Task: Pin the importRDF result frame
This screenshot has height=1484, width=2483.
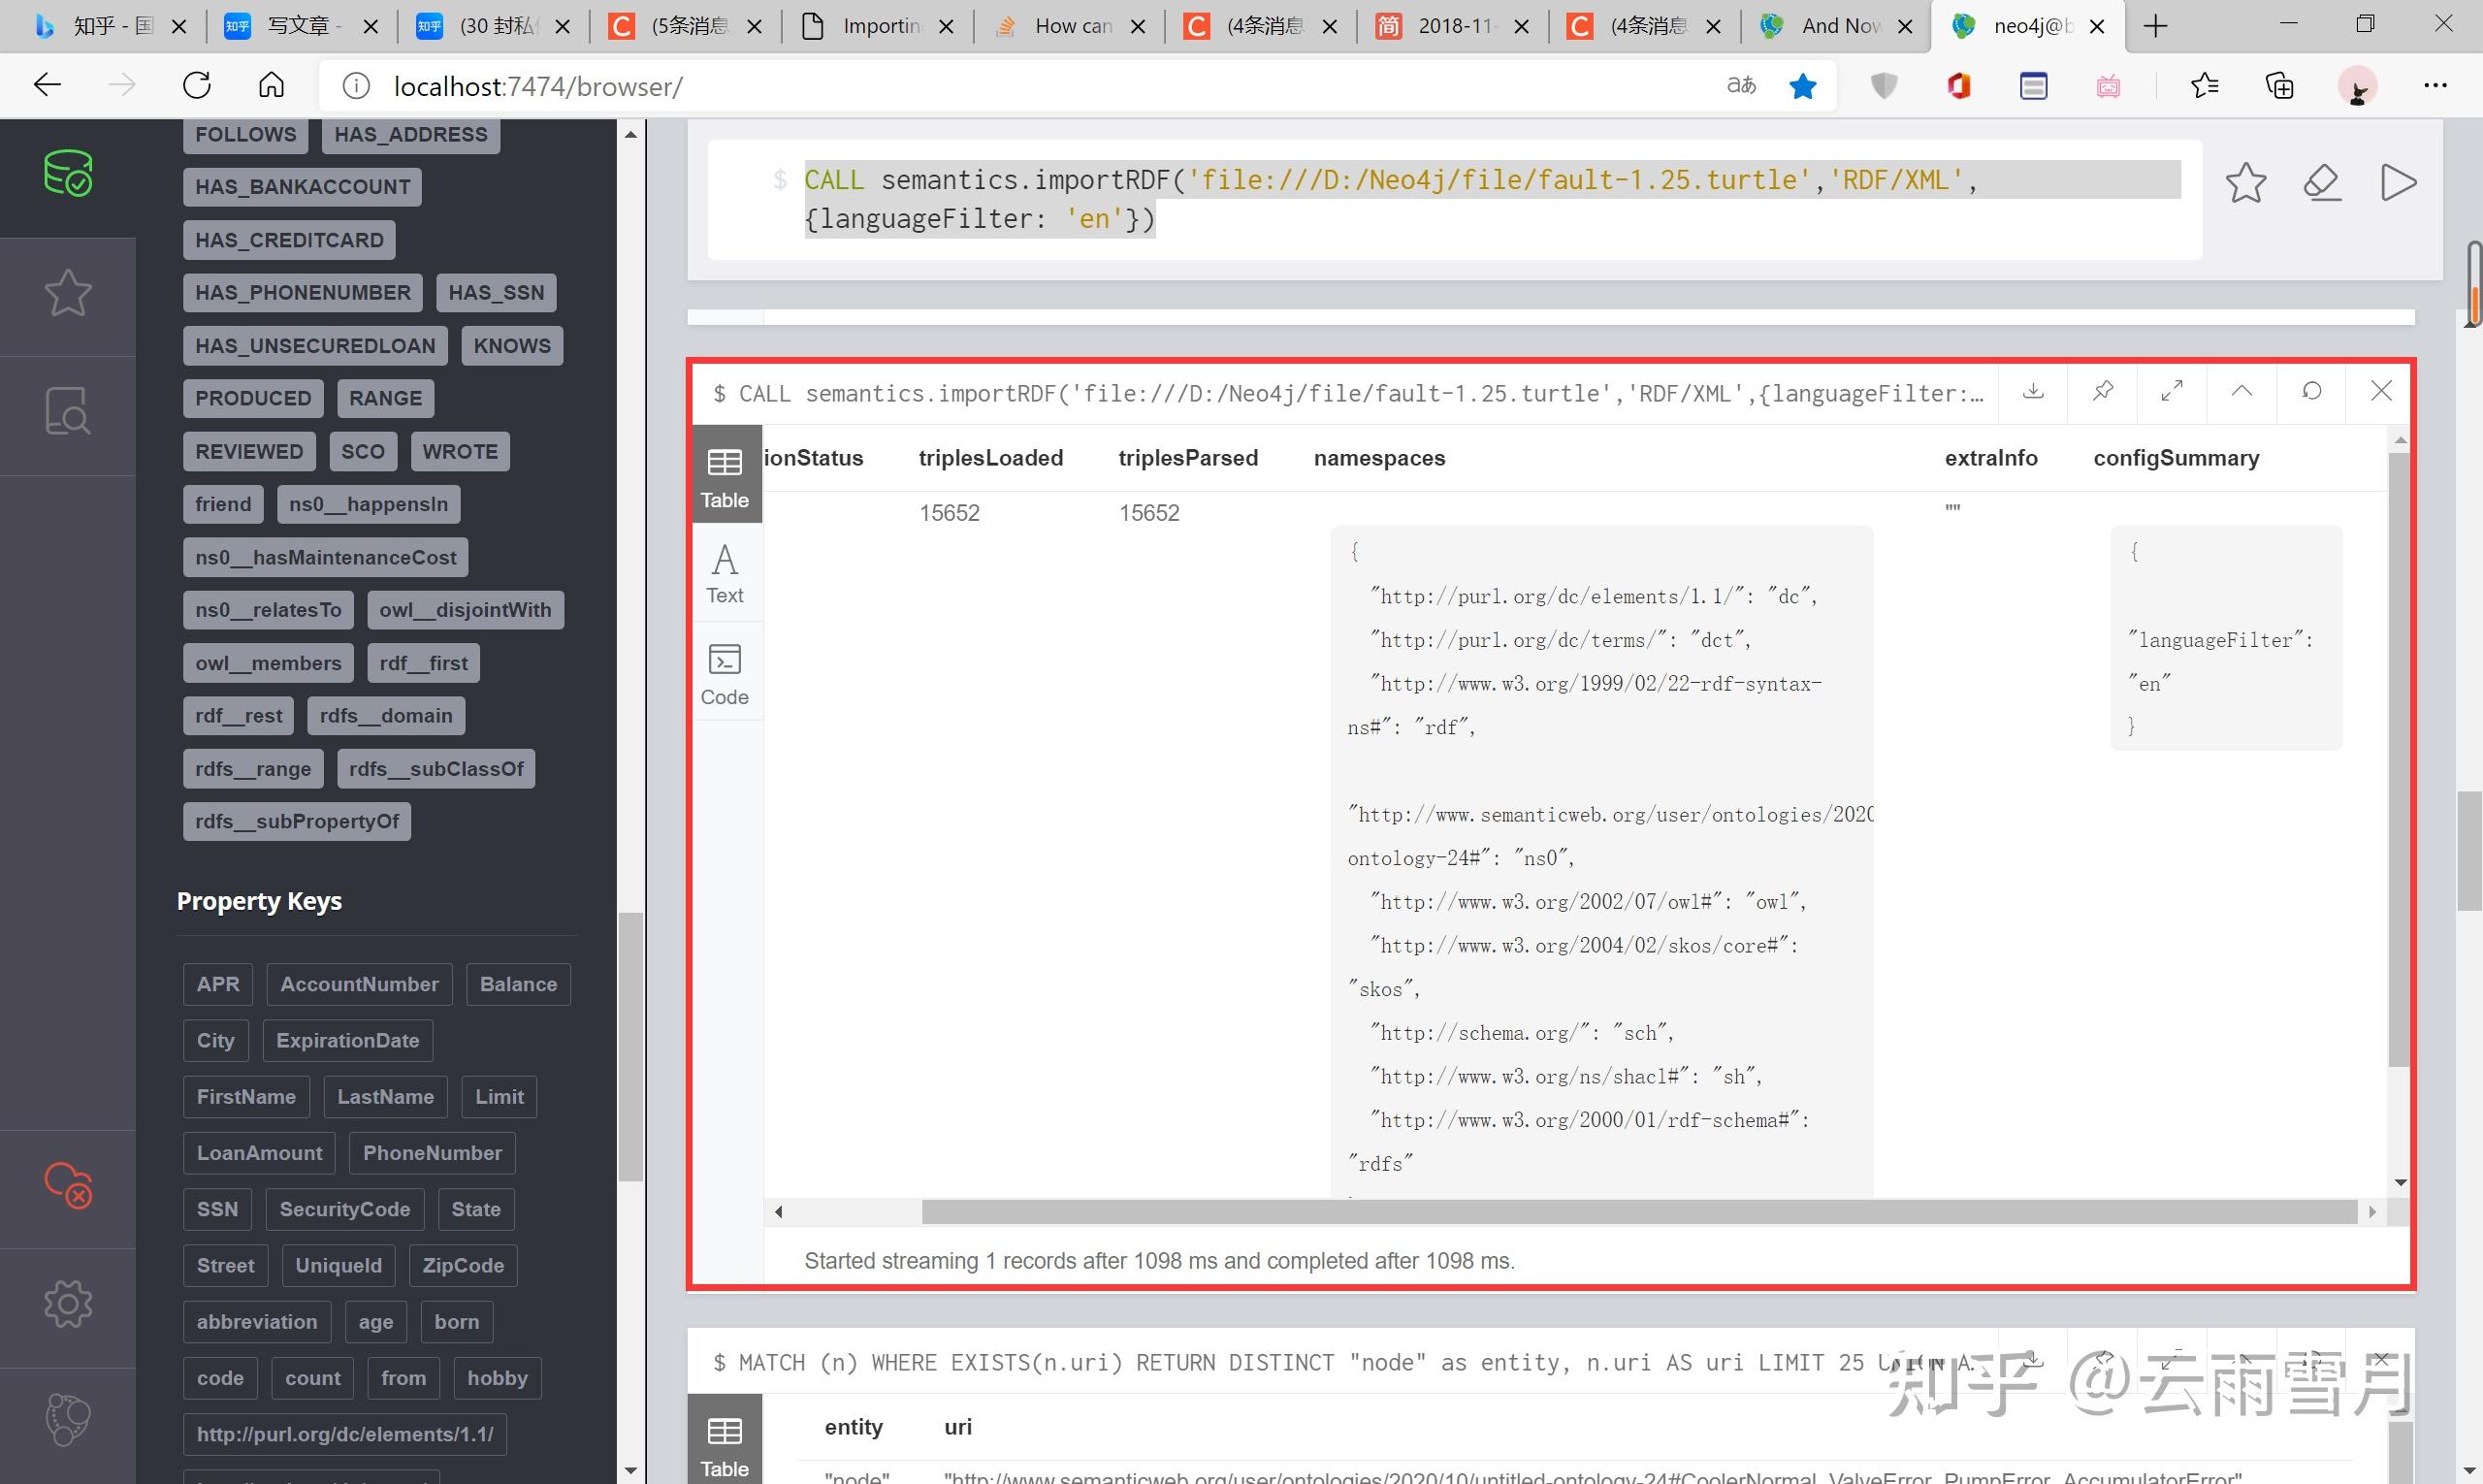Action: (2102, 391)
